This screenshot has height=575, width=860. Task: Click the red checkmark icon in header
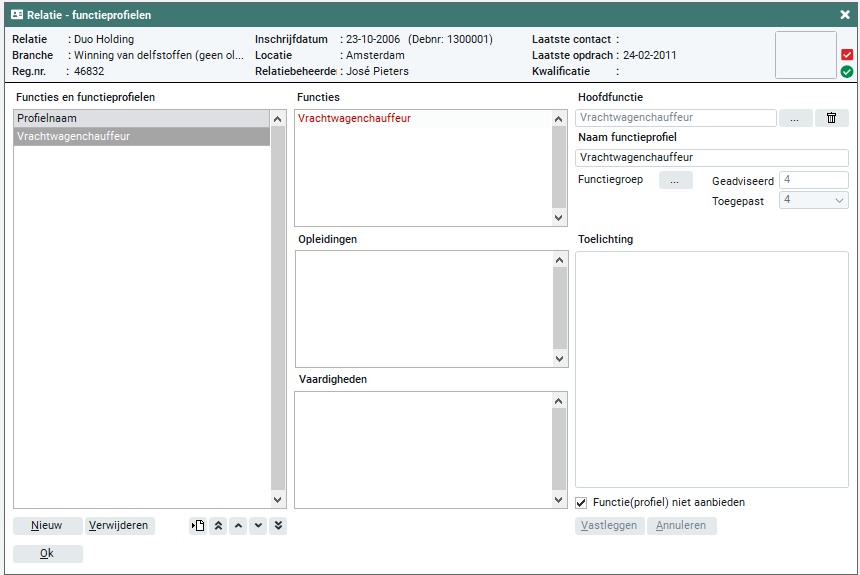(x=847, y=55)
